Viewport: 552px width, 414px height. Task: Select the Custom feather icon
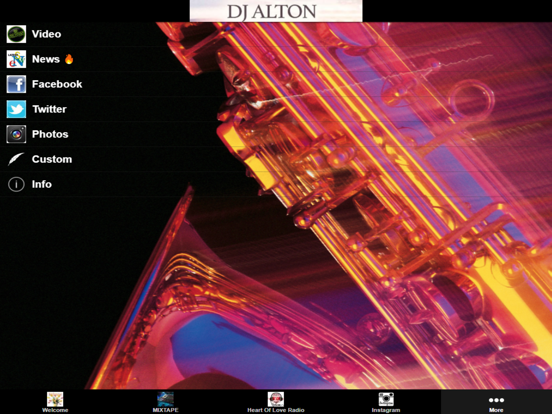point(16,159)
